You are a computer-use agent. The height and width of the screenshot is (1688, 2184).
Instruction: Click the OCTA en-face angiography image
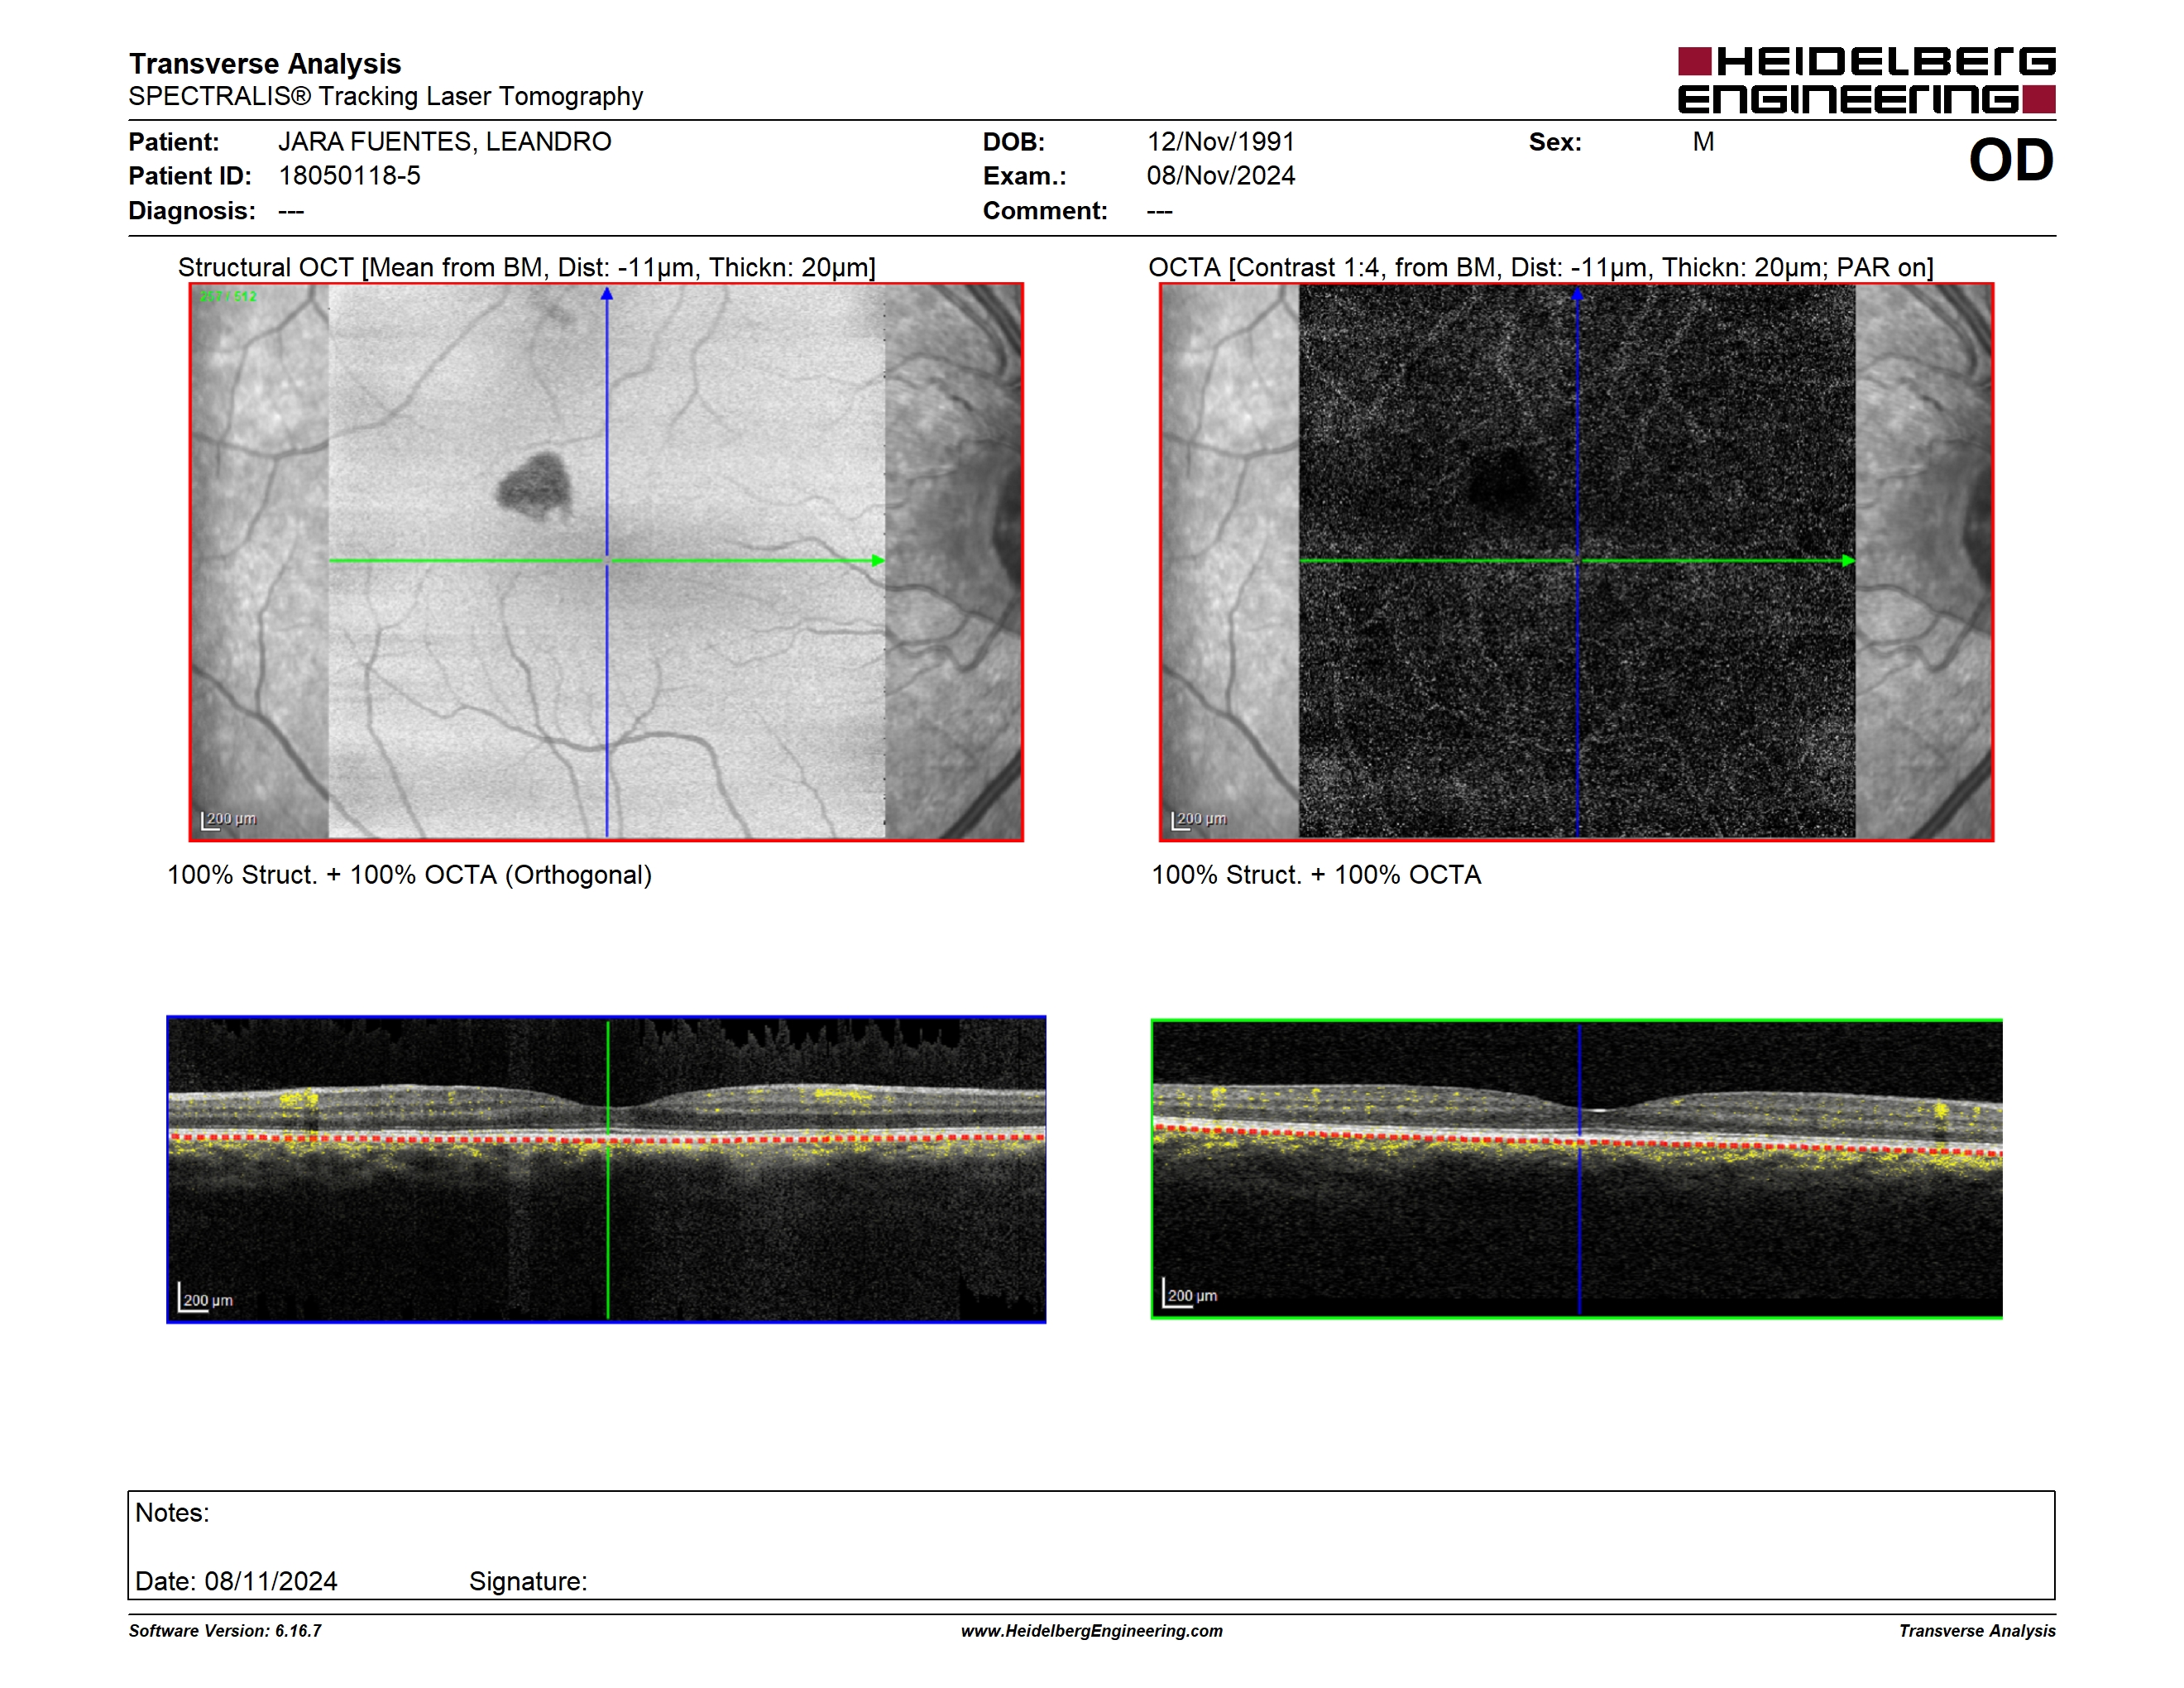click(1576, 562)
